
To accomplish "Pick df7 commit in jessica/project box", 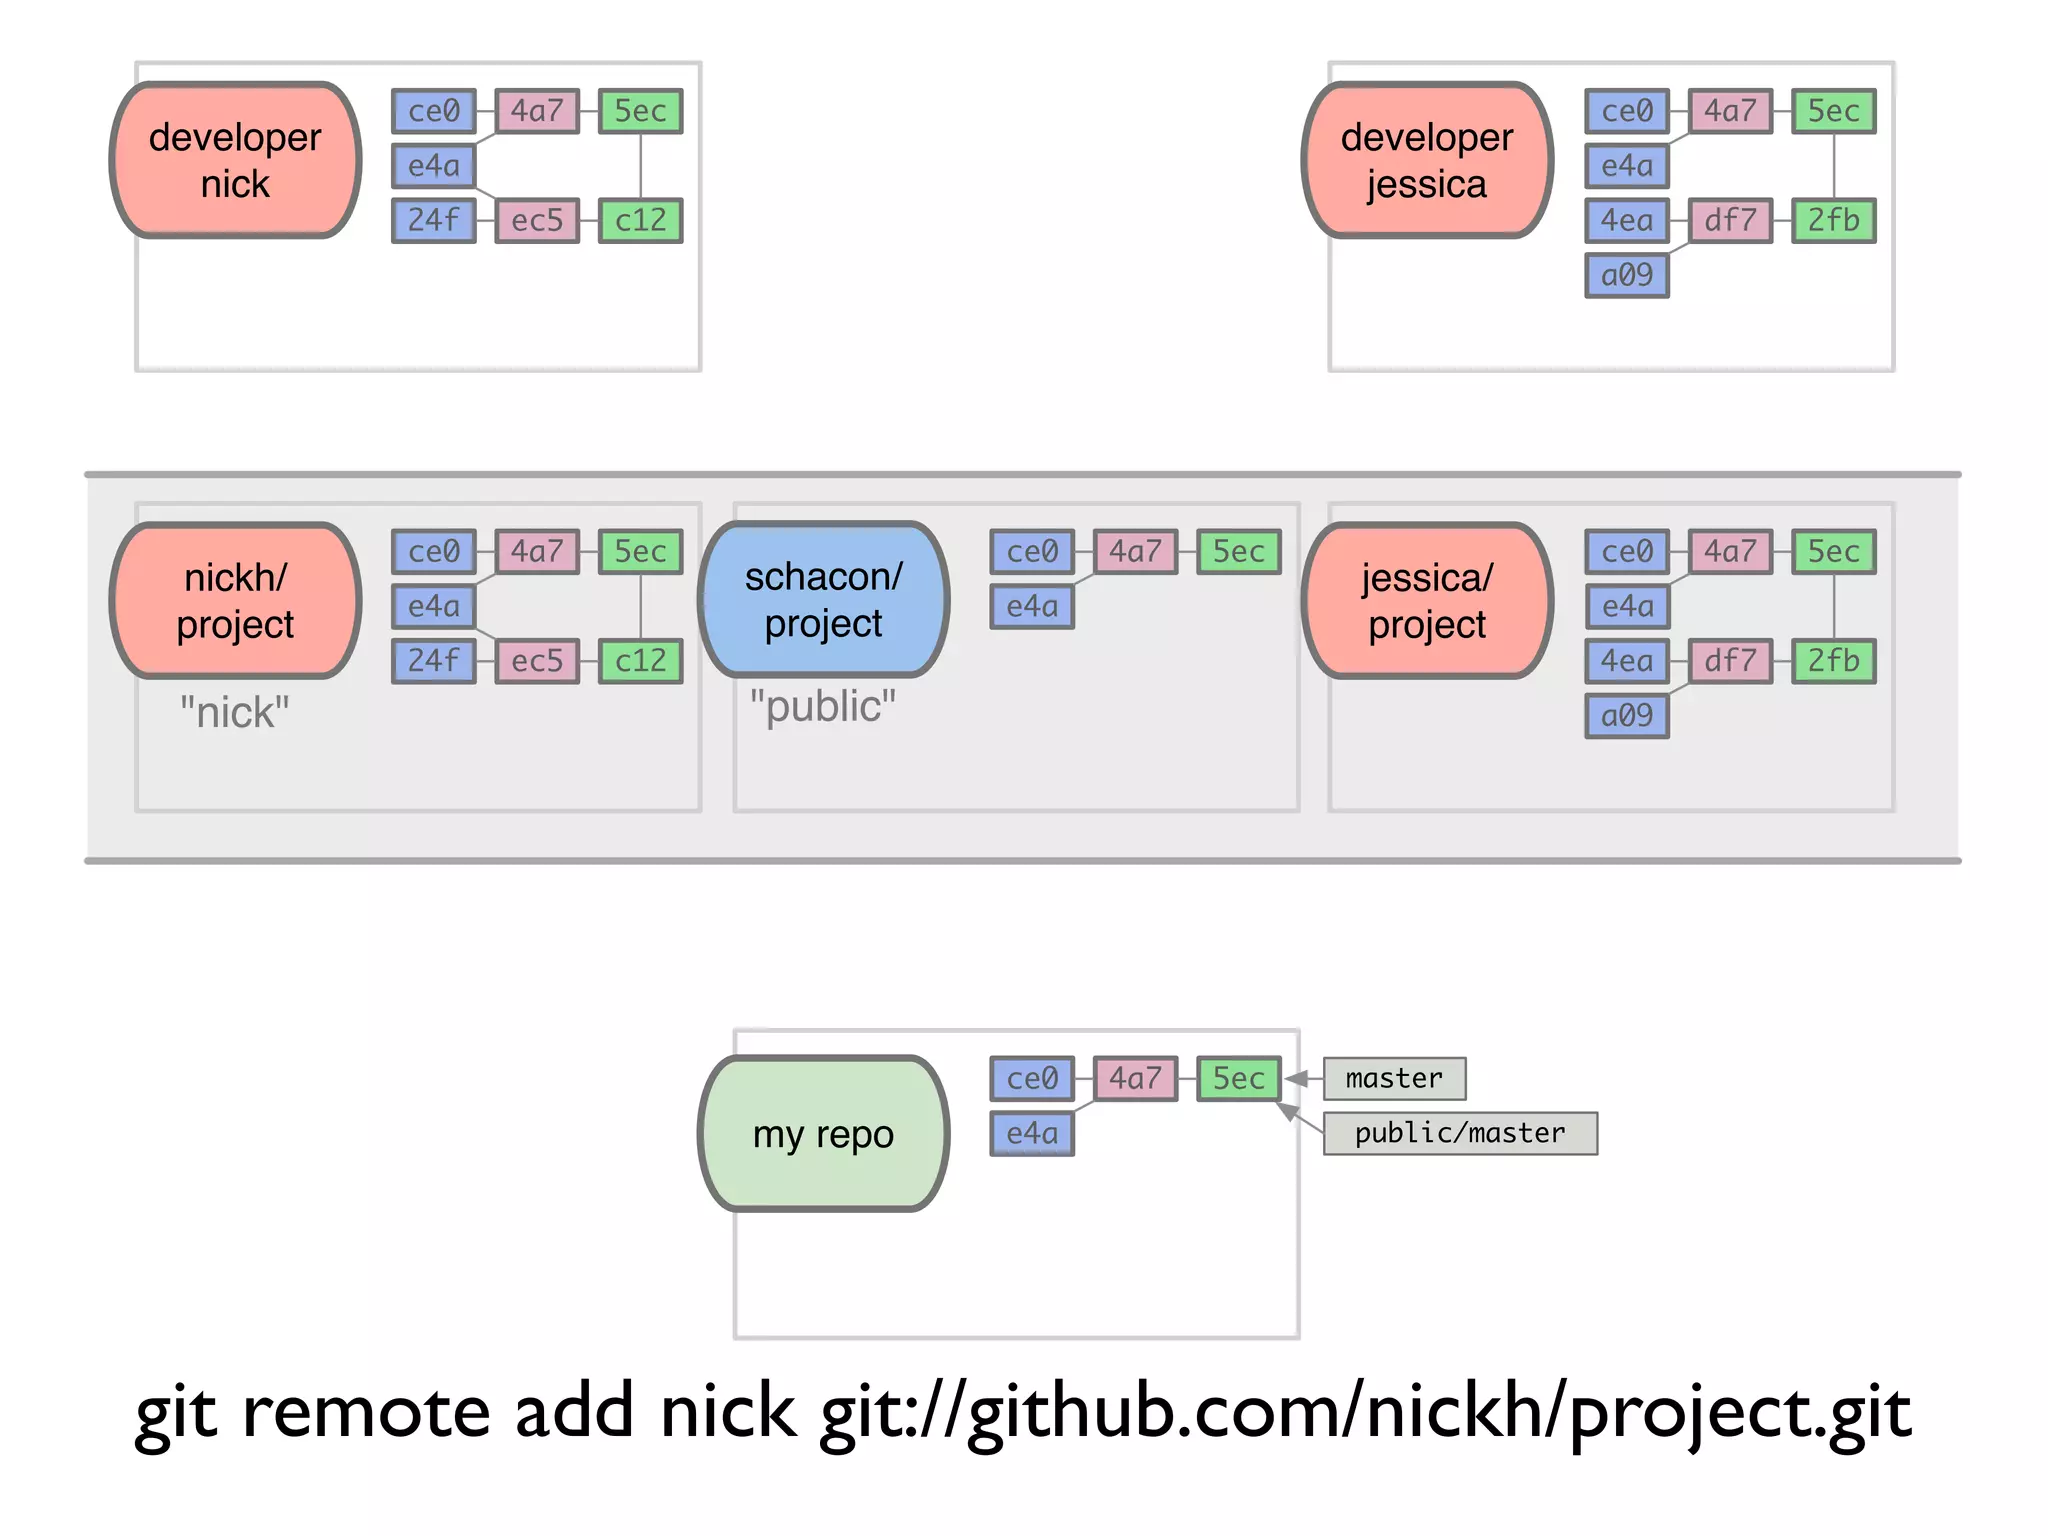I will pyautogui.click(x=1730, y=661).
